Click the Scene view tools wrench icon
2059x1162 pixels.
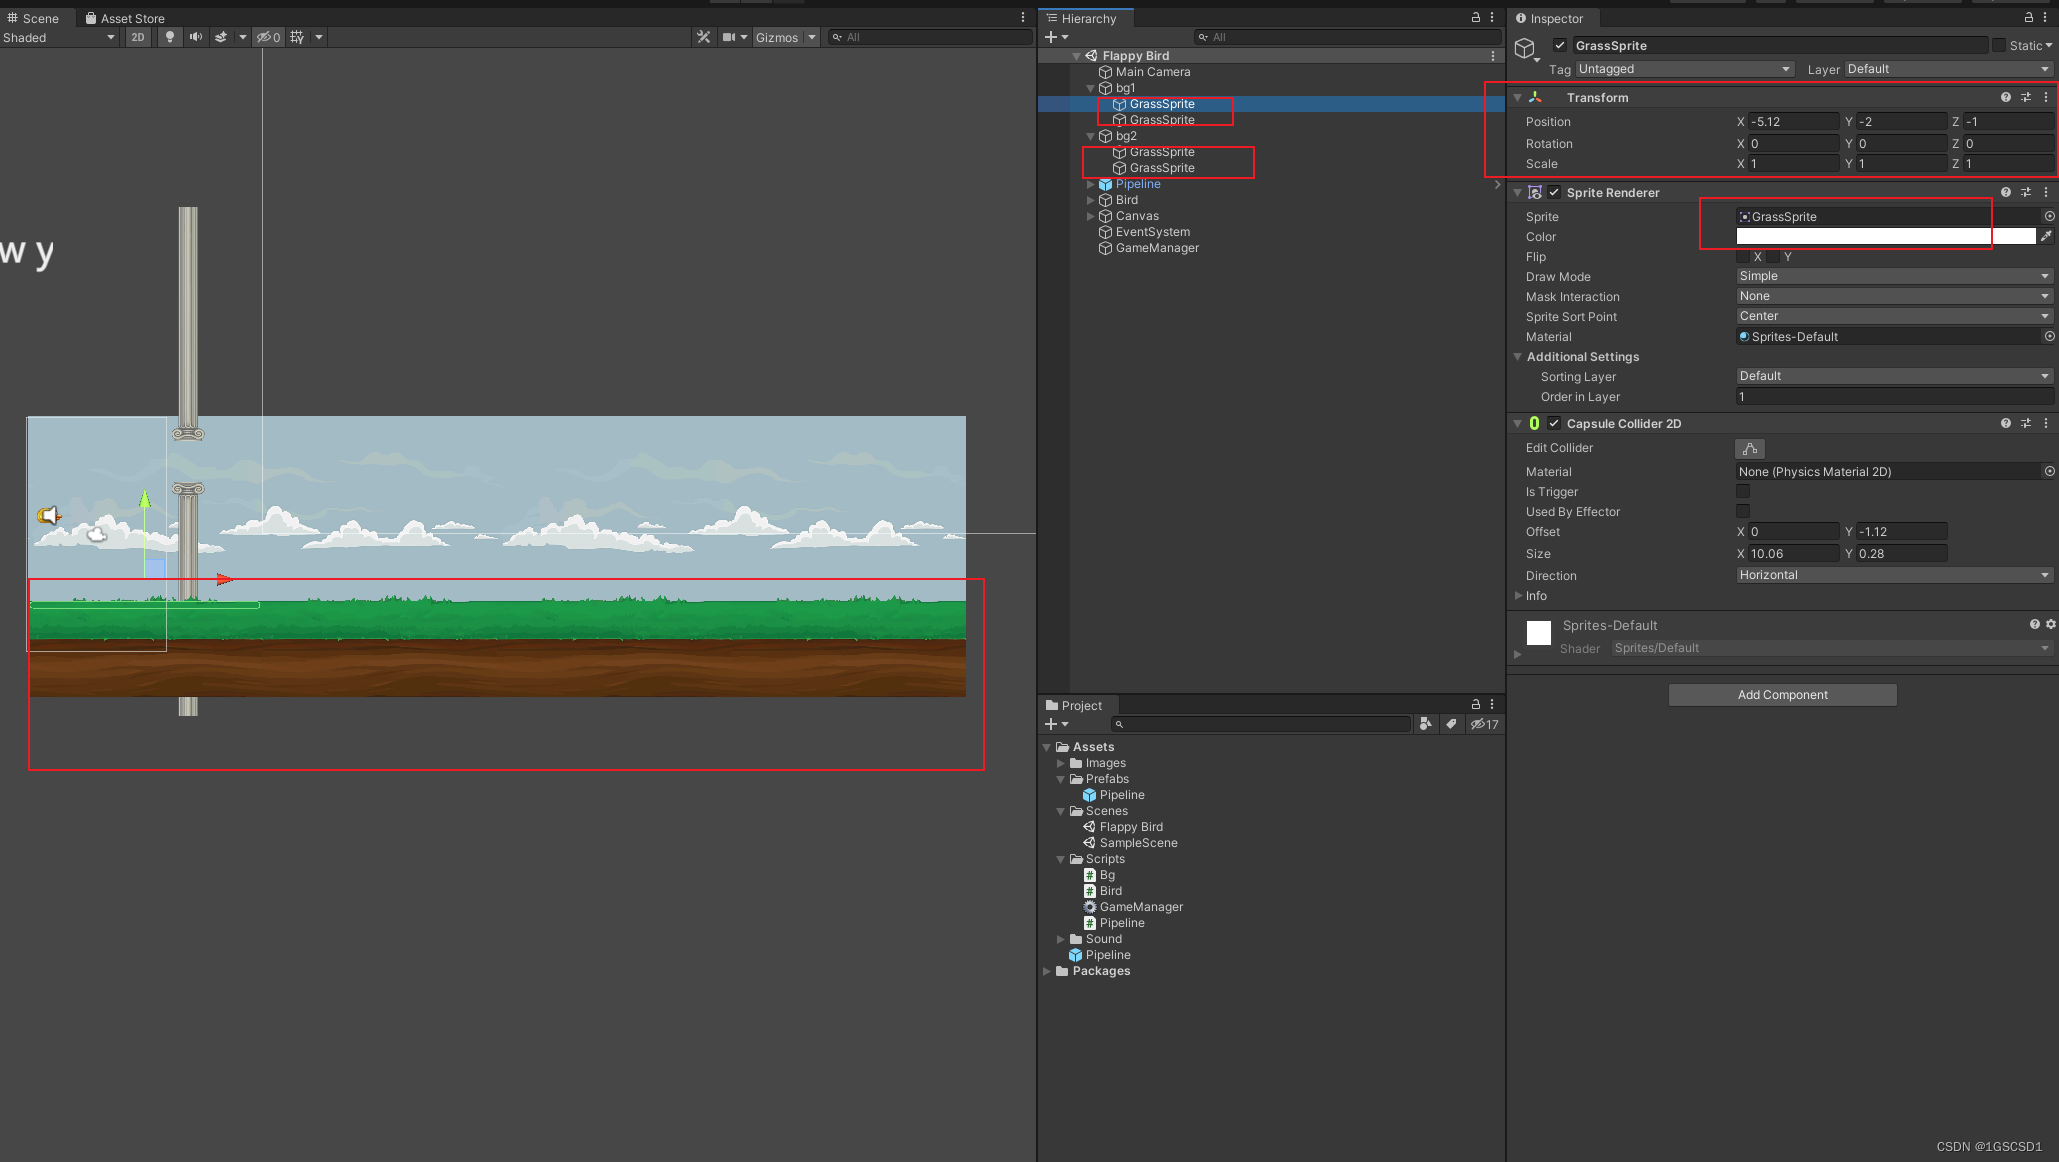coord(704,37)
